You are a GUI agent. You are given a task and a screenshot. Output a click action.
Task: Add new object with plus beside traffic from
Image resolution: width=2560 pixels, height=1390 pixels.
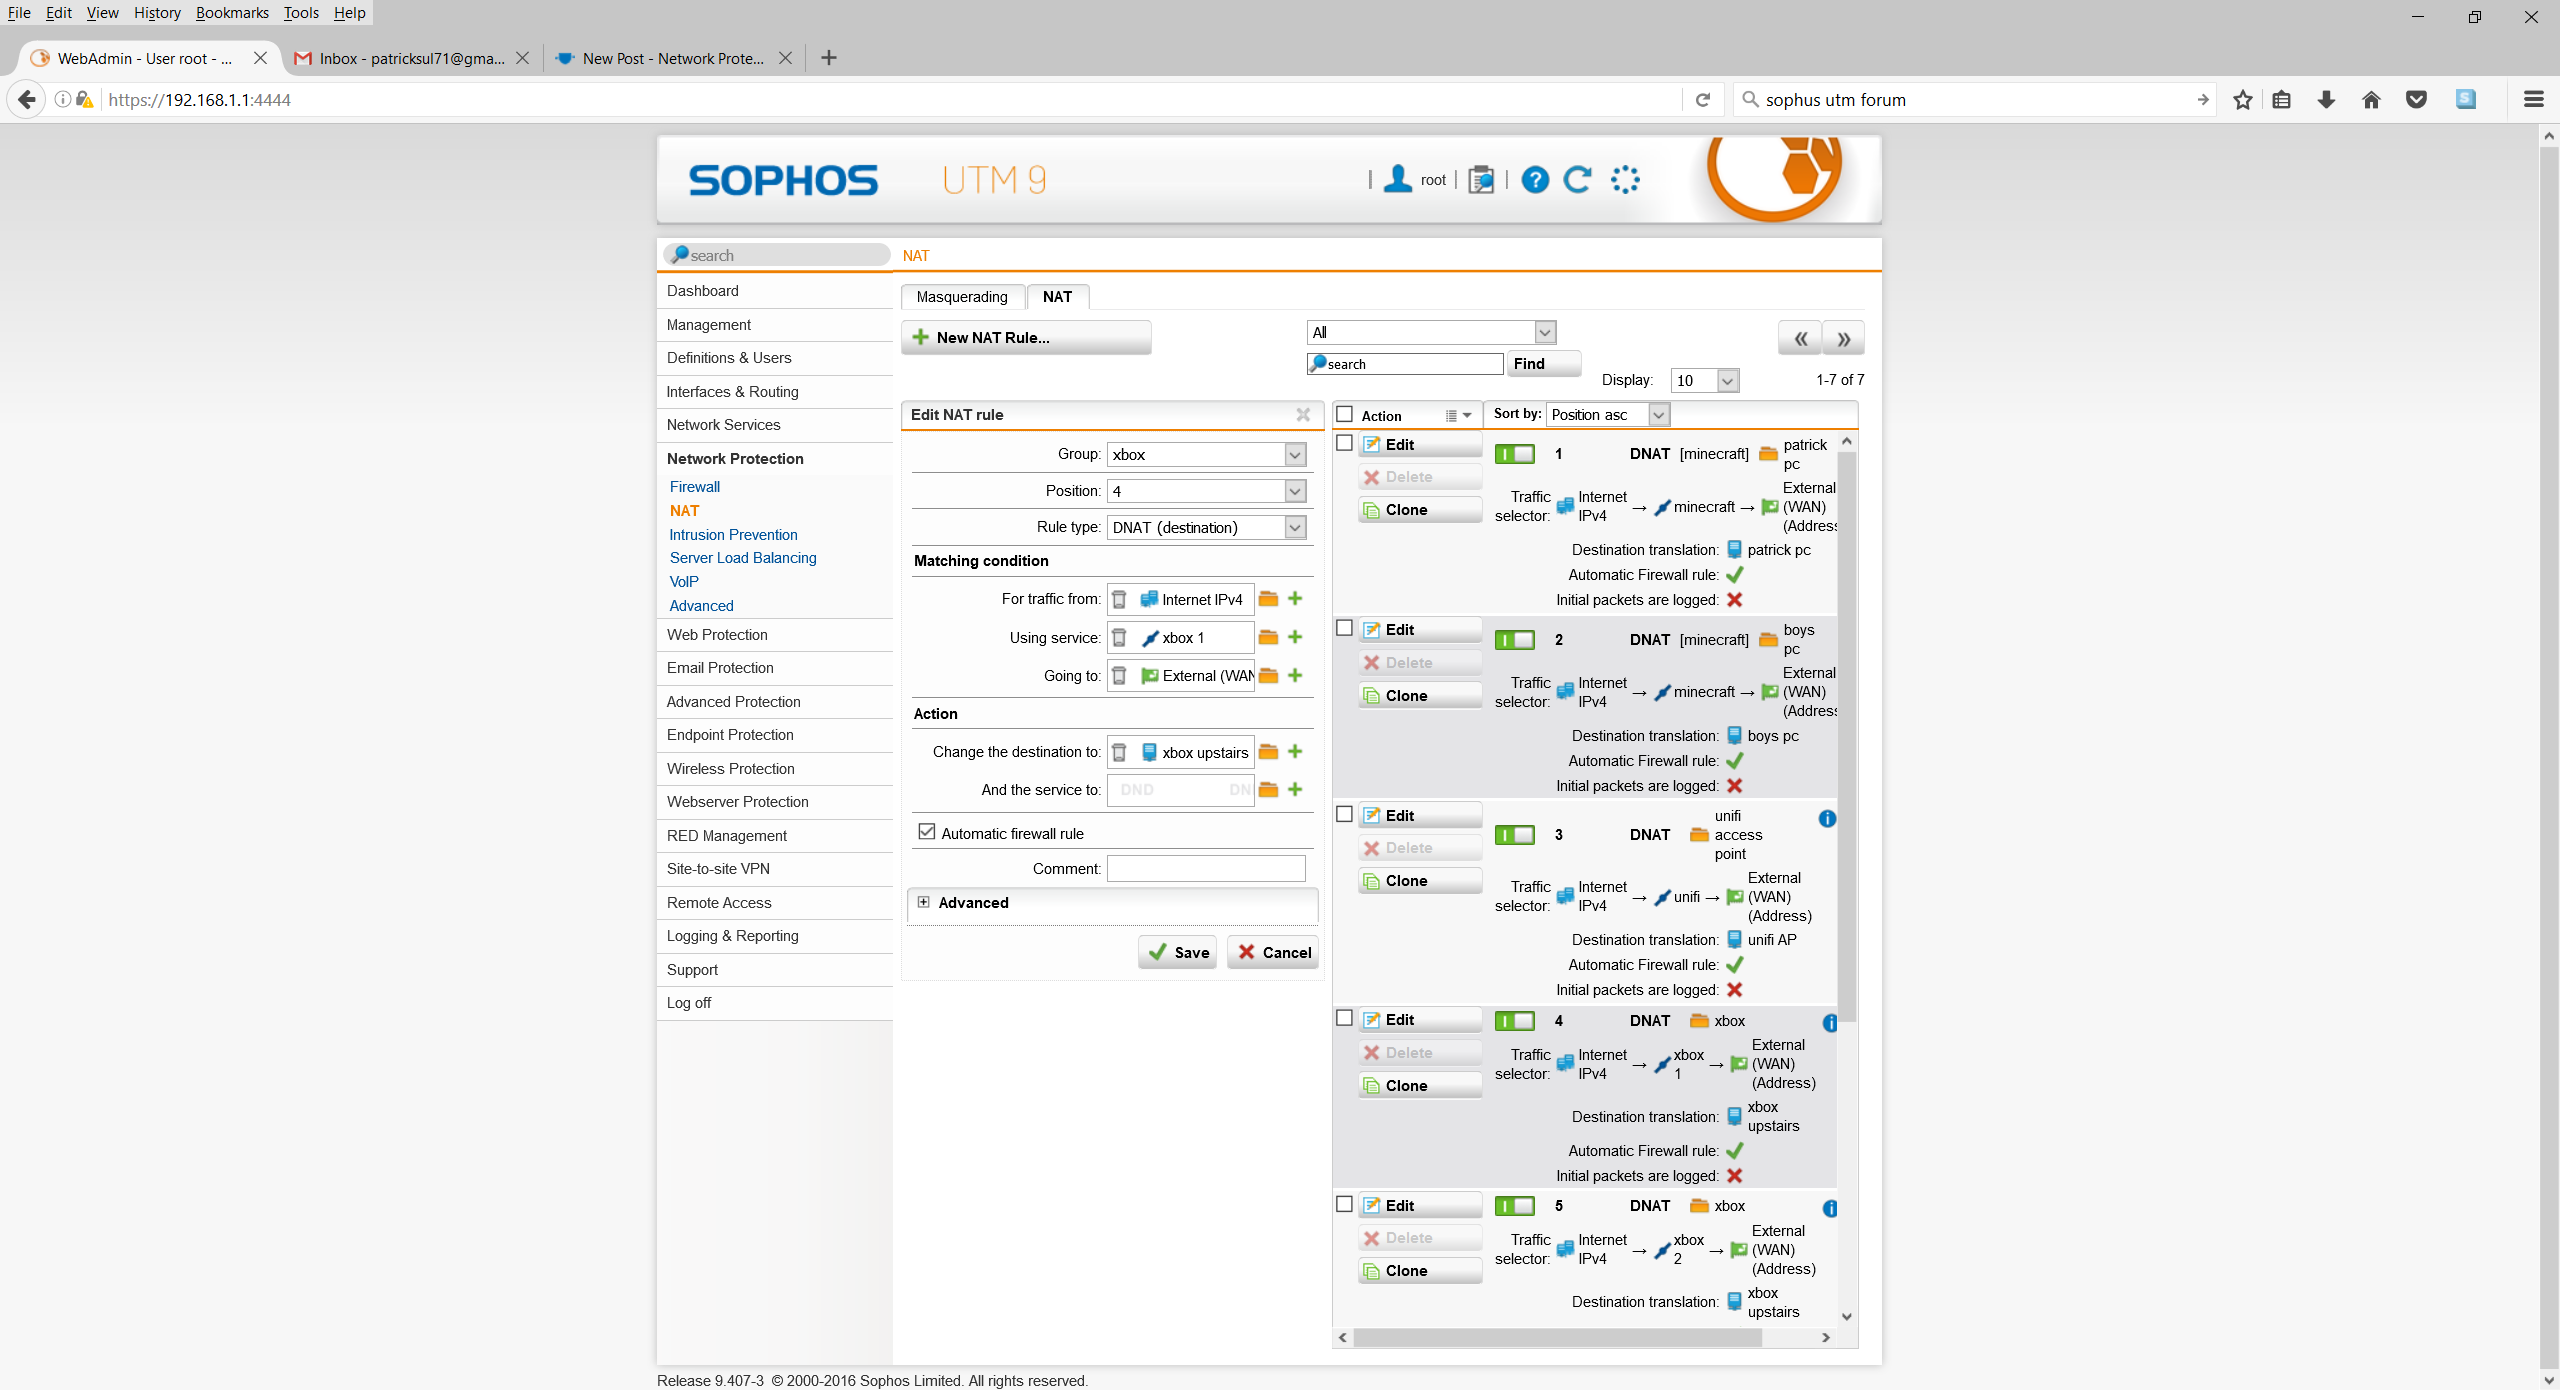1295,599
